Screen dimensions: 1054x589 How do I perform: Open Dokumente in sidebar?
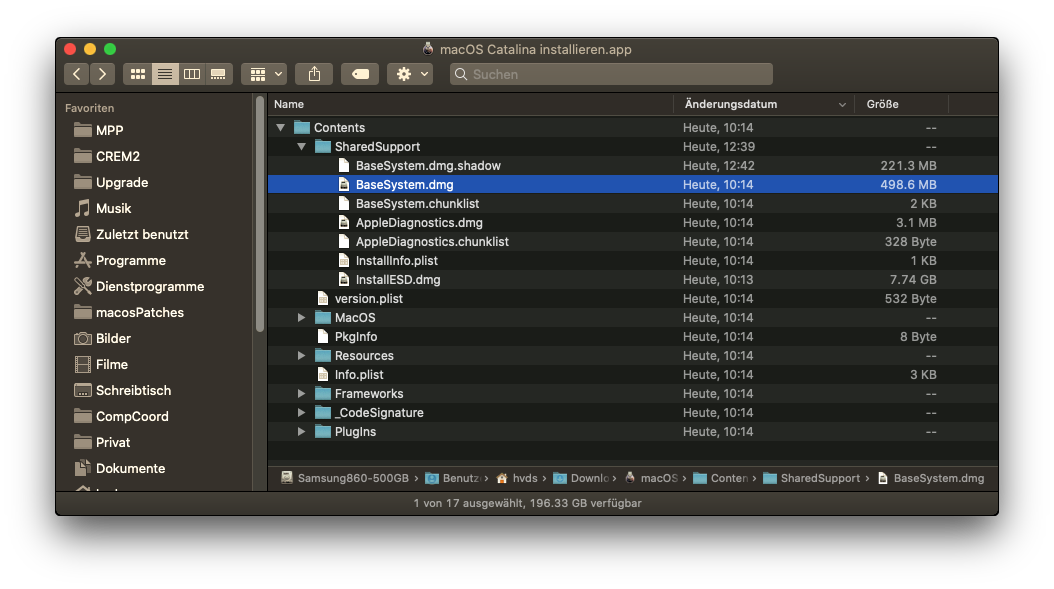119,468
